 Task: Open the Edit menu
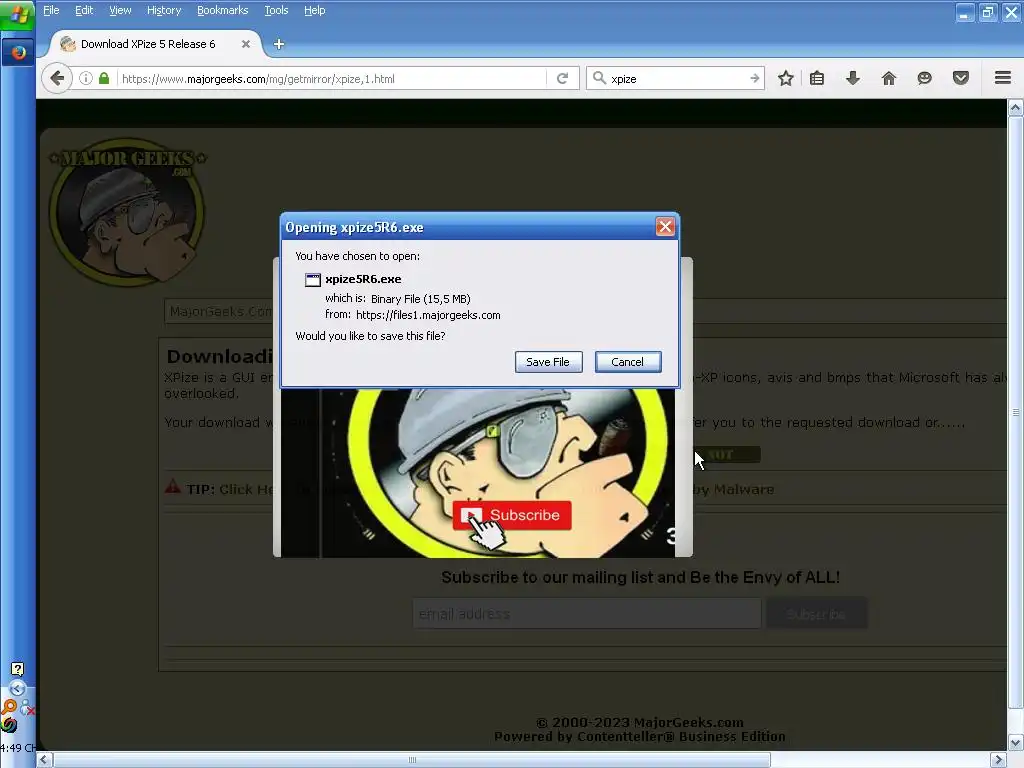point(84,10)
